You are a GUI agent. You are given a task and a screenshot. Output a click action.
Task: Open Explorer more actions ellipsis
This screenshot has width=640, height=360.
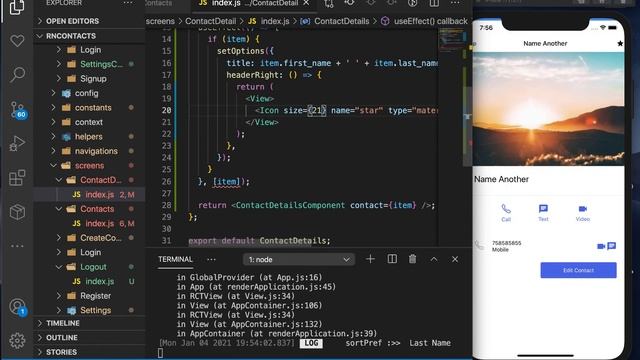(128, 3)
